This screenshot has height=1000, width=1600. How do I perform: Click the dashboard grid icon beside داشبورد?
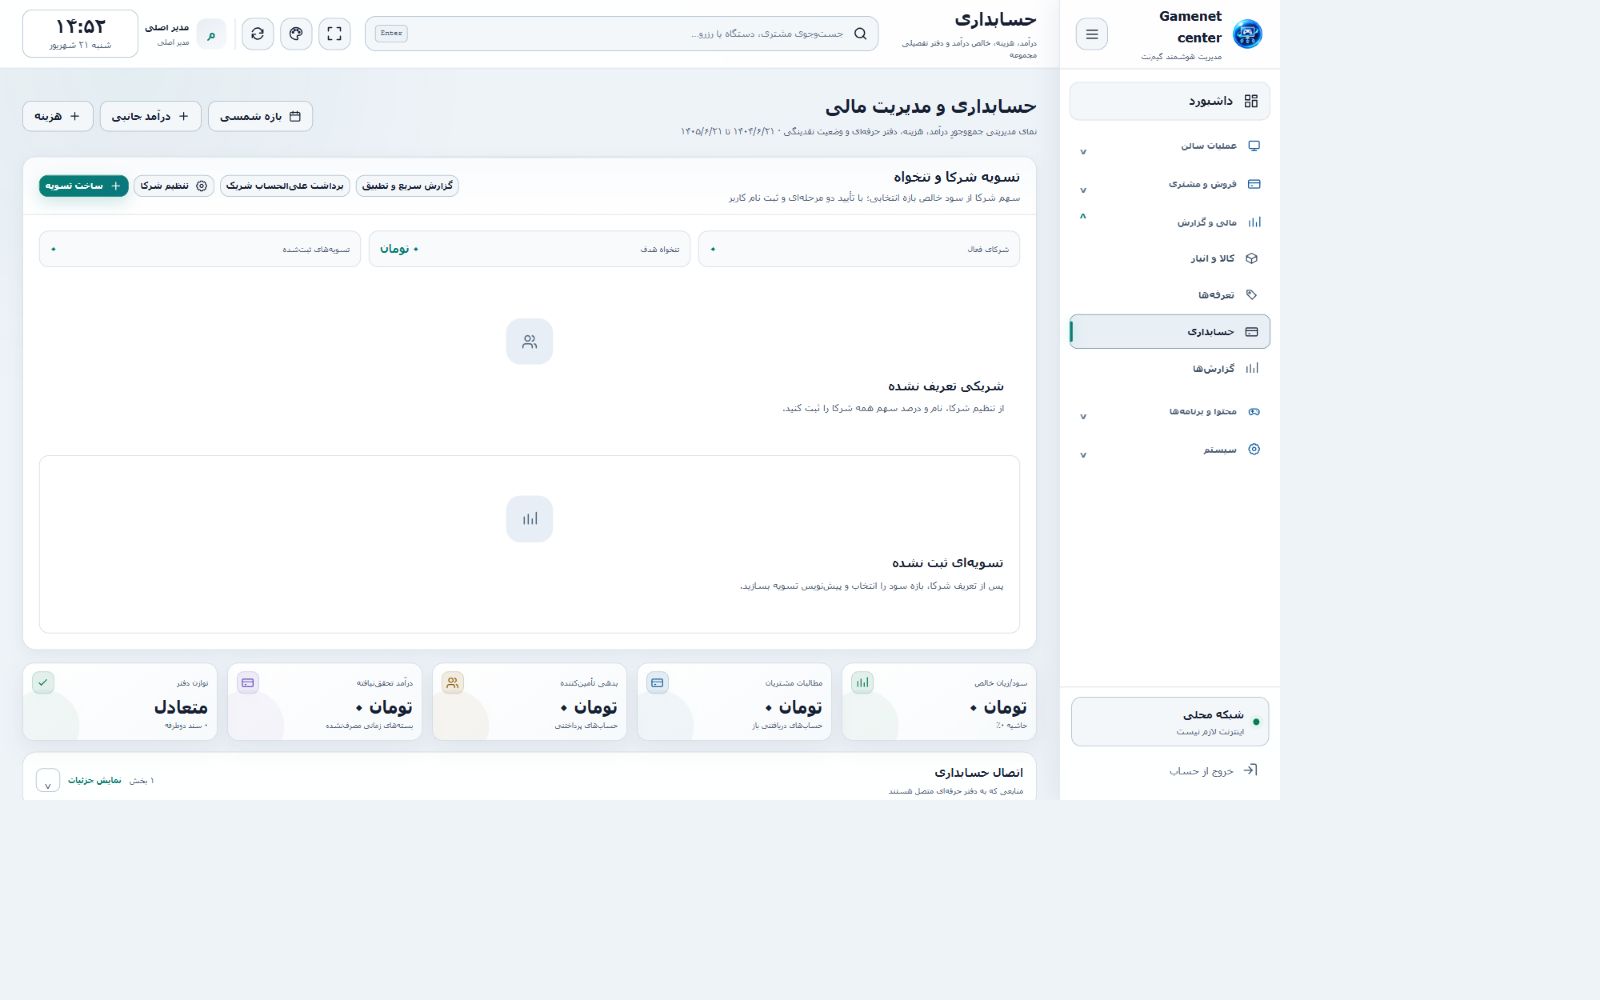point(1251,101)
